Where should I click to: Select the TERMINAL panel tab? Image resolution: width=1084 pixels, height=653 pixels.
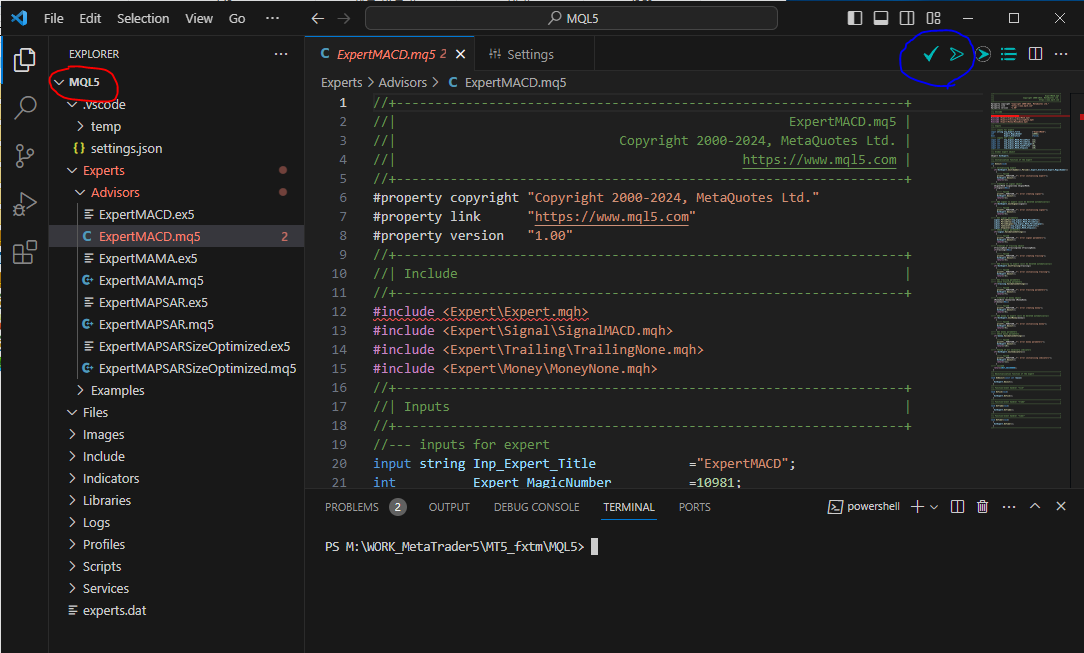[x=628, y=507]
